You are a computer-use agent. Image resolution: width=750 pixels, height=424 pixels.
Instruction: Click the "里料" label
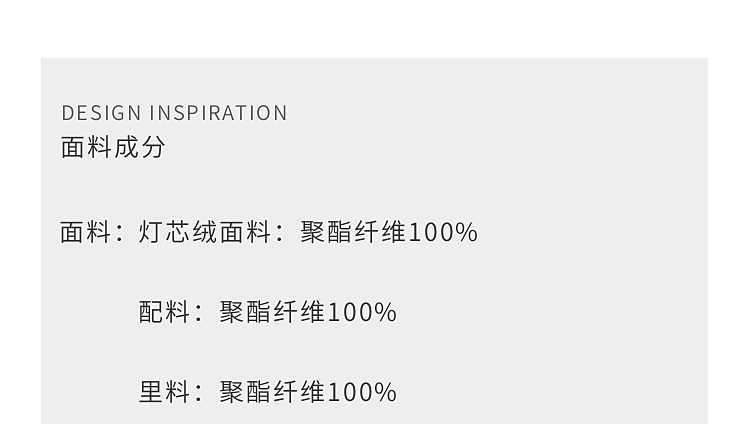165,392
